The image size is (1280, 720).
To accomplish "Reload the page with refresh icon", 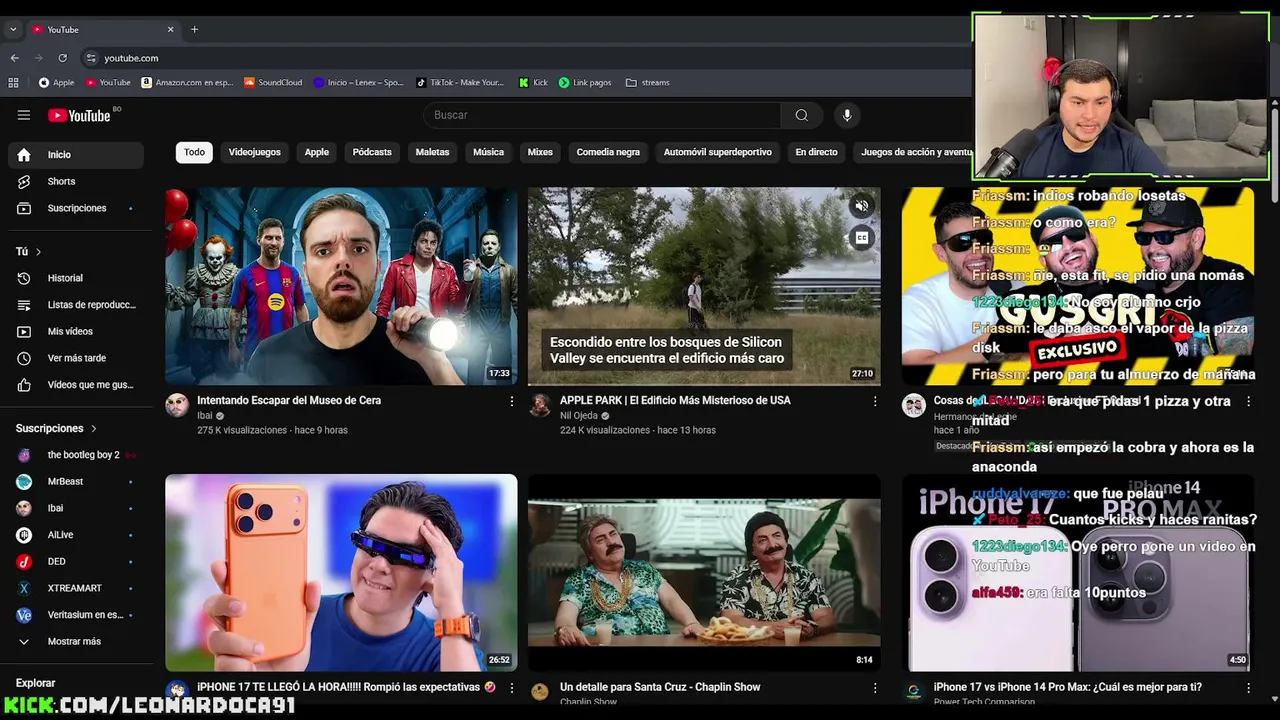I will click(x=63, y=58).
